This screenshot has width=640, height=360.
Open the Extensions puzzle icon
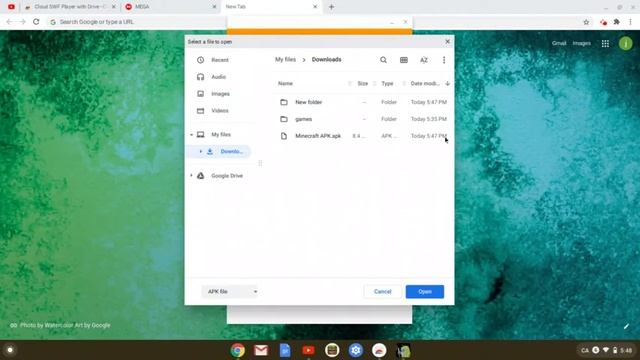click(617, 22)
